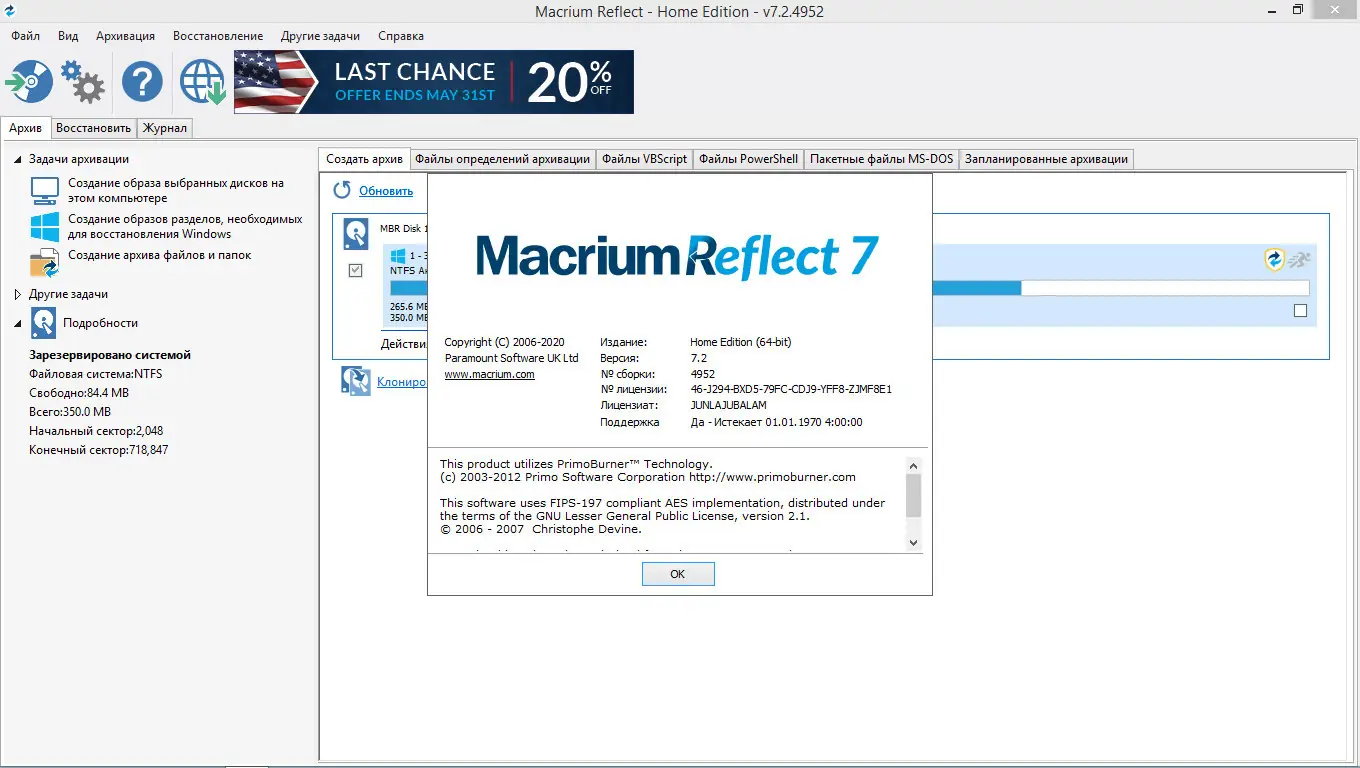Open the www.macrium.com link
Screen dimensions: 1360x768
tap(489, 374)
